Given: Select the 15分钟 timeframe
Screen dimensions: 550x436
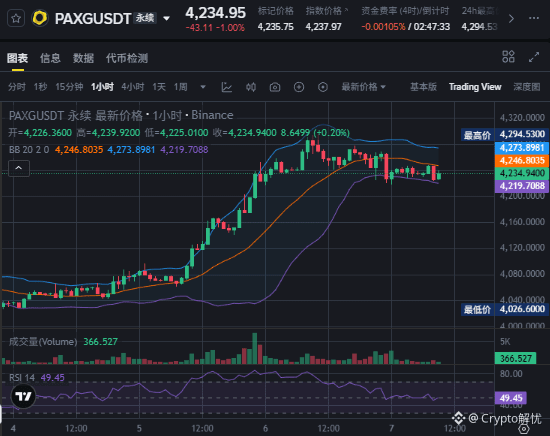Looking at the screenshot, I should coord(69,87).
